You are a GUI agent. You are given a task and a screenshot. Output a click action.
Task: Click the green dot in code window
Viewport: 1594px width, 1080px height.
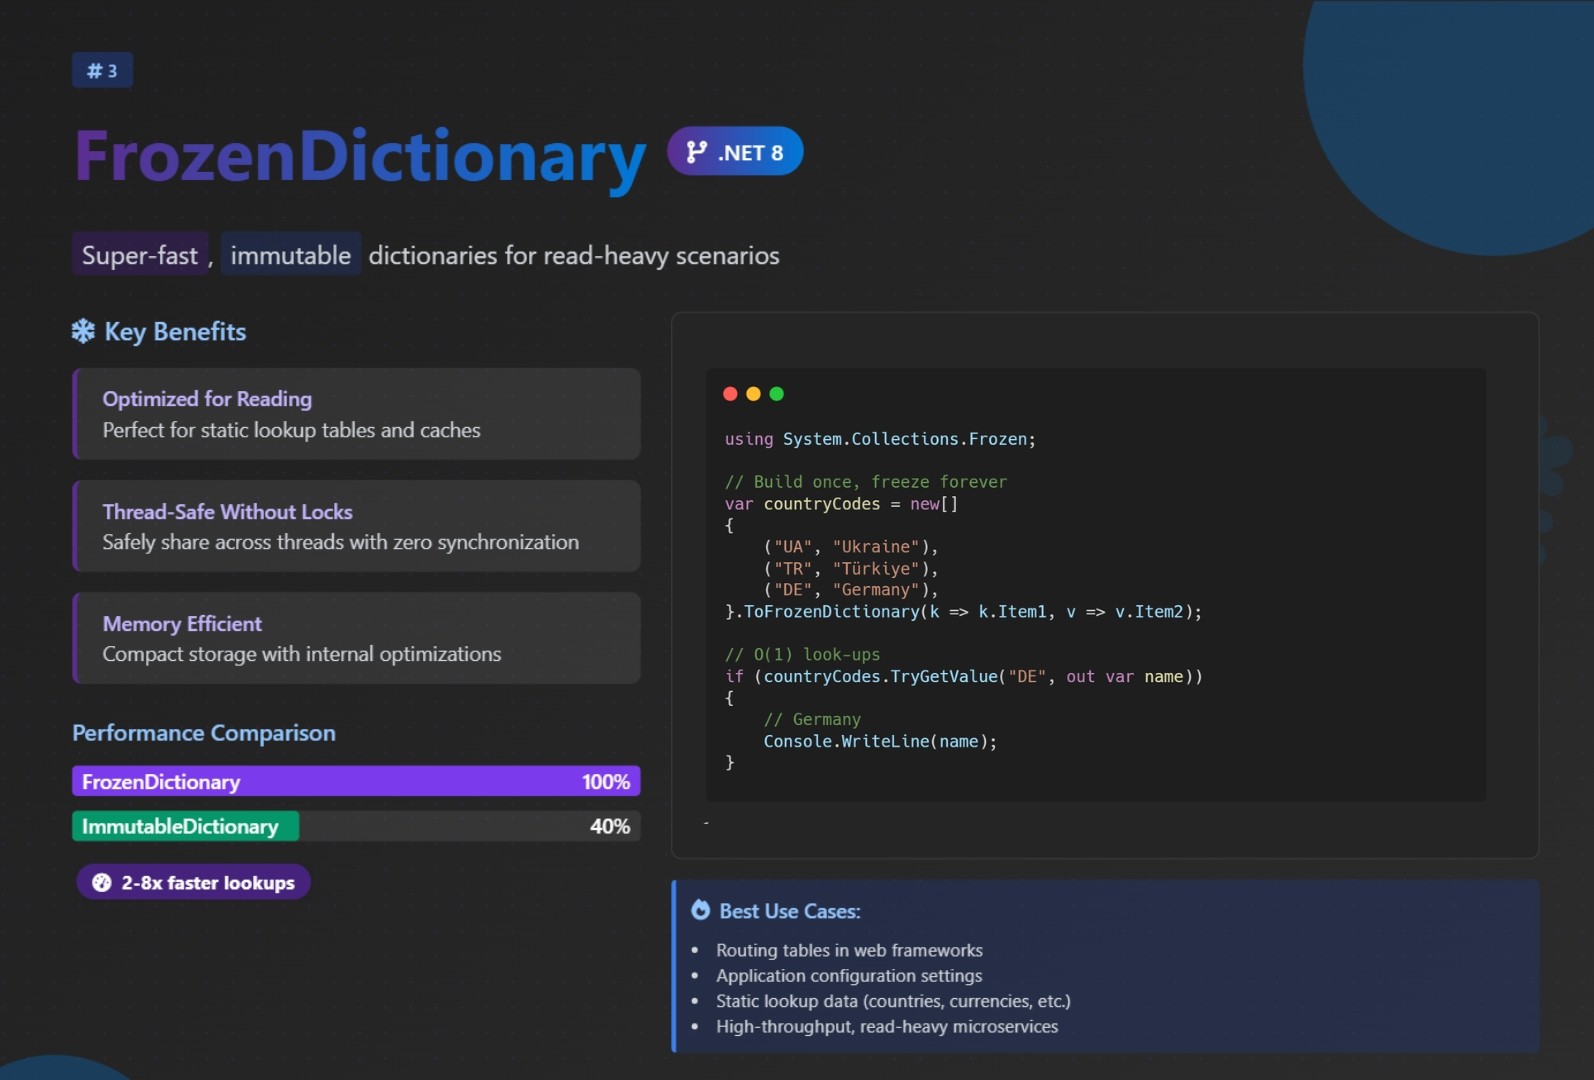(776, 394)
